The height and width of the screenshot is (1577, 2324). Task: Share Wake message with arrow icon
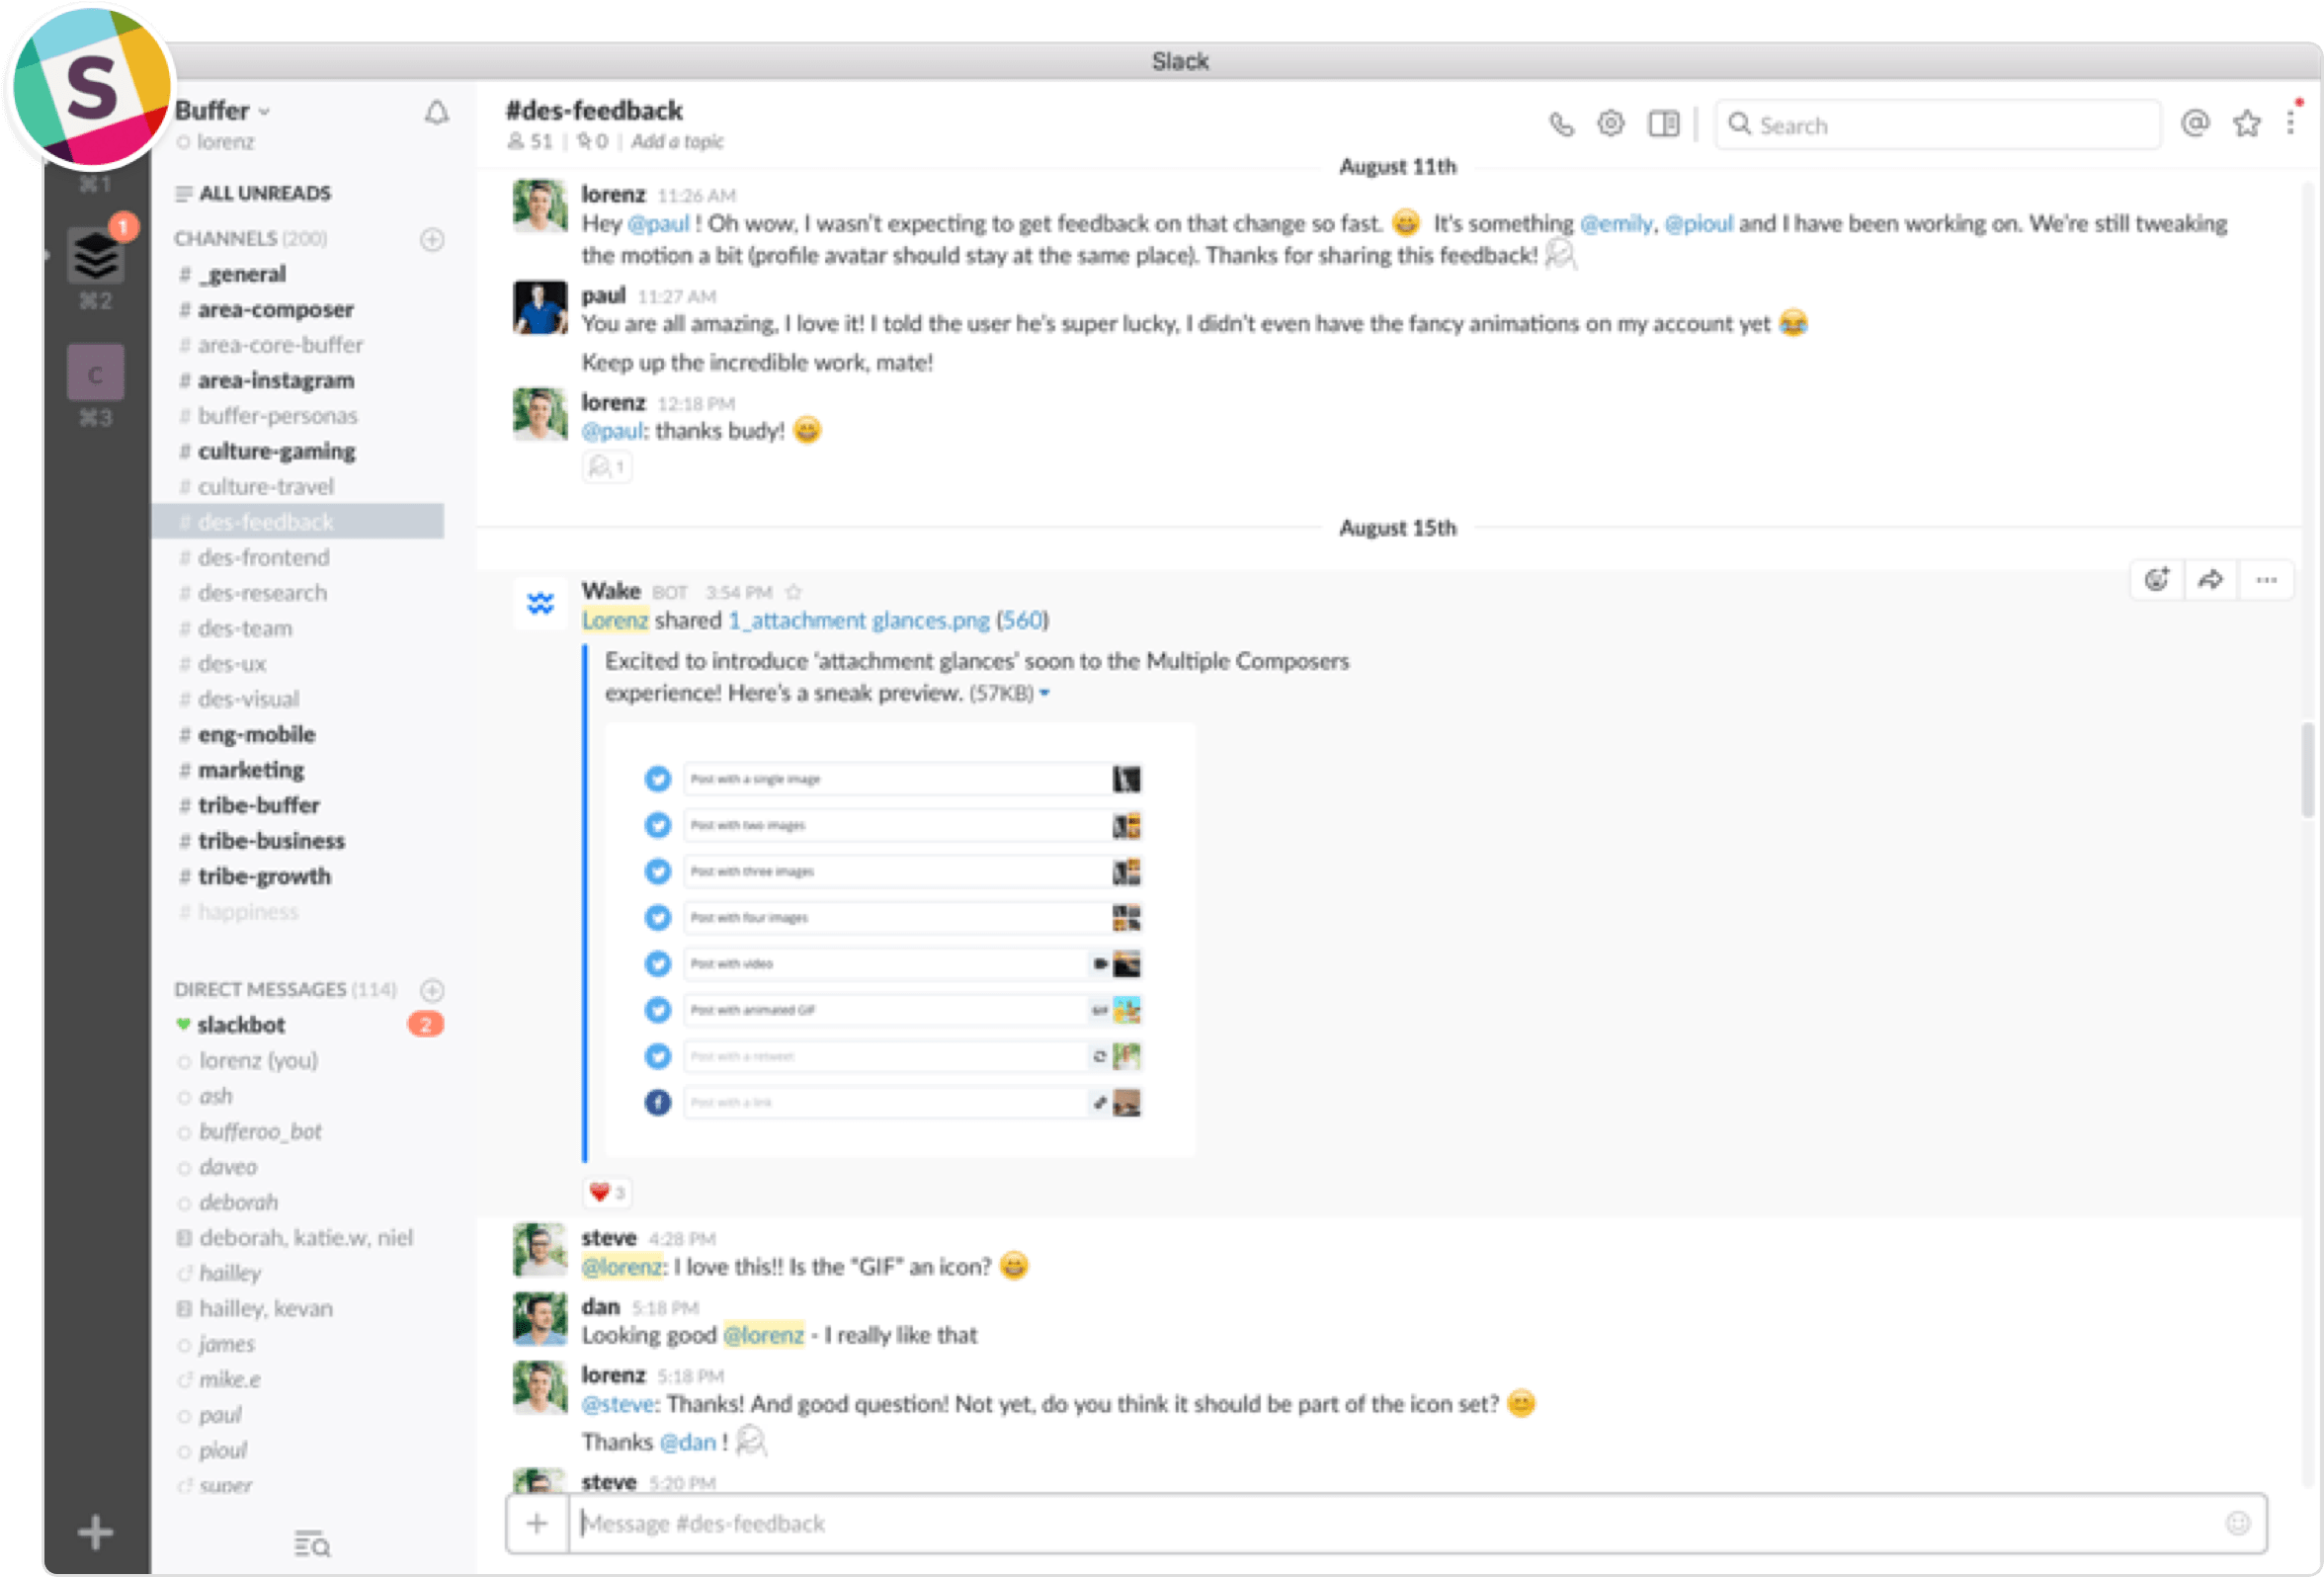2210,579
